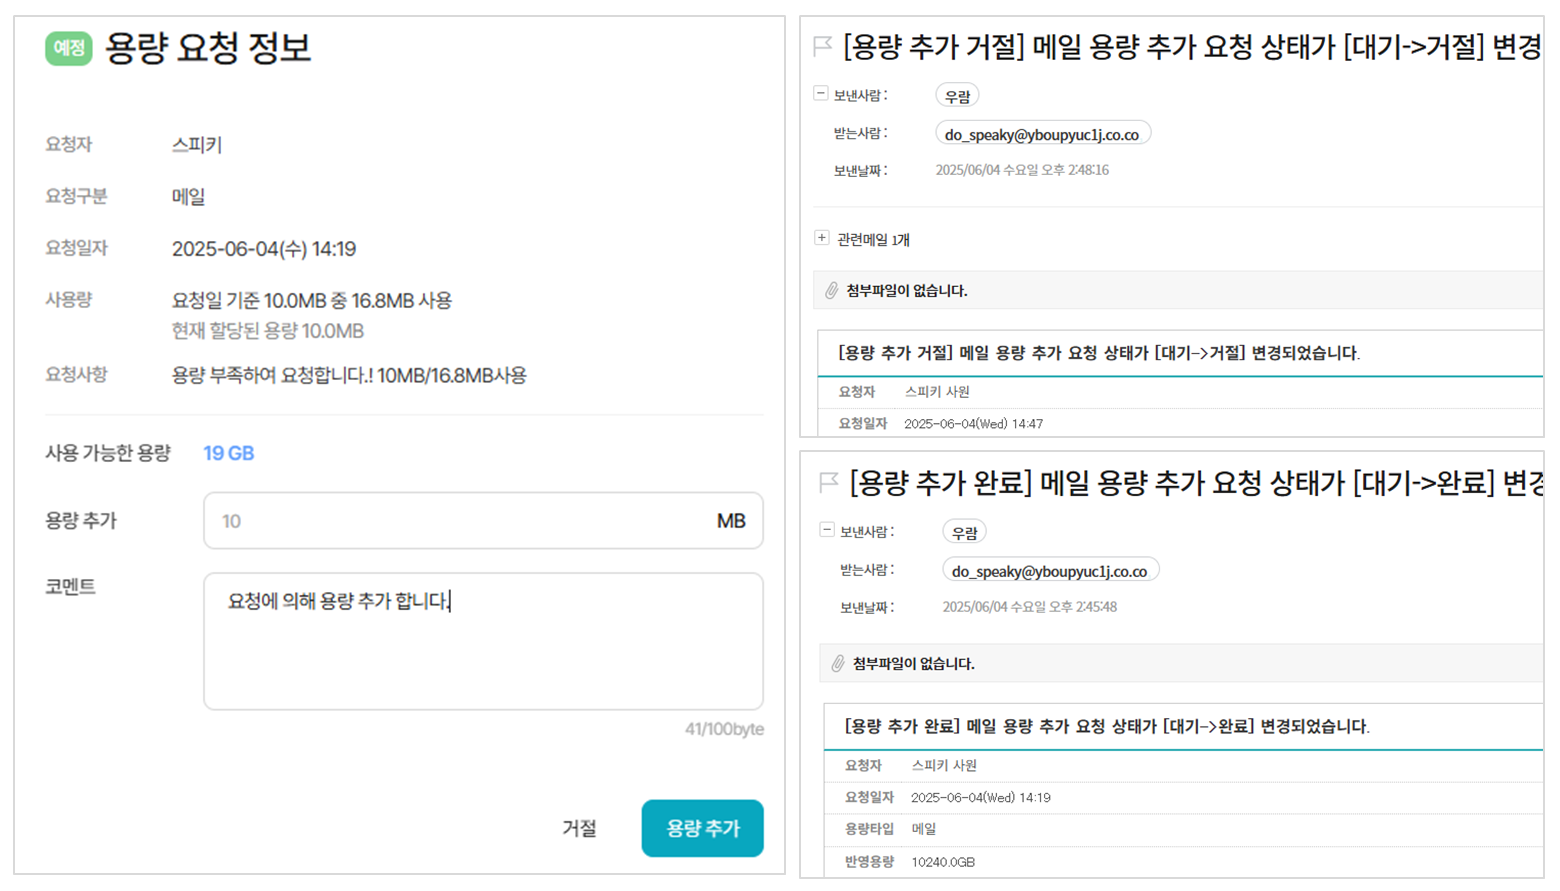Flag the [용량 추가 완료] email
1560x891 pixels.
[x=828, y=483]
